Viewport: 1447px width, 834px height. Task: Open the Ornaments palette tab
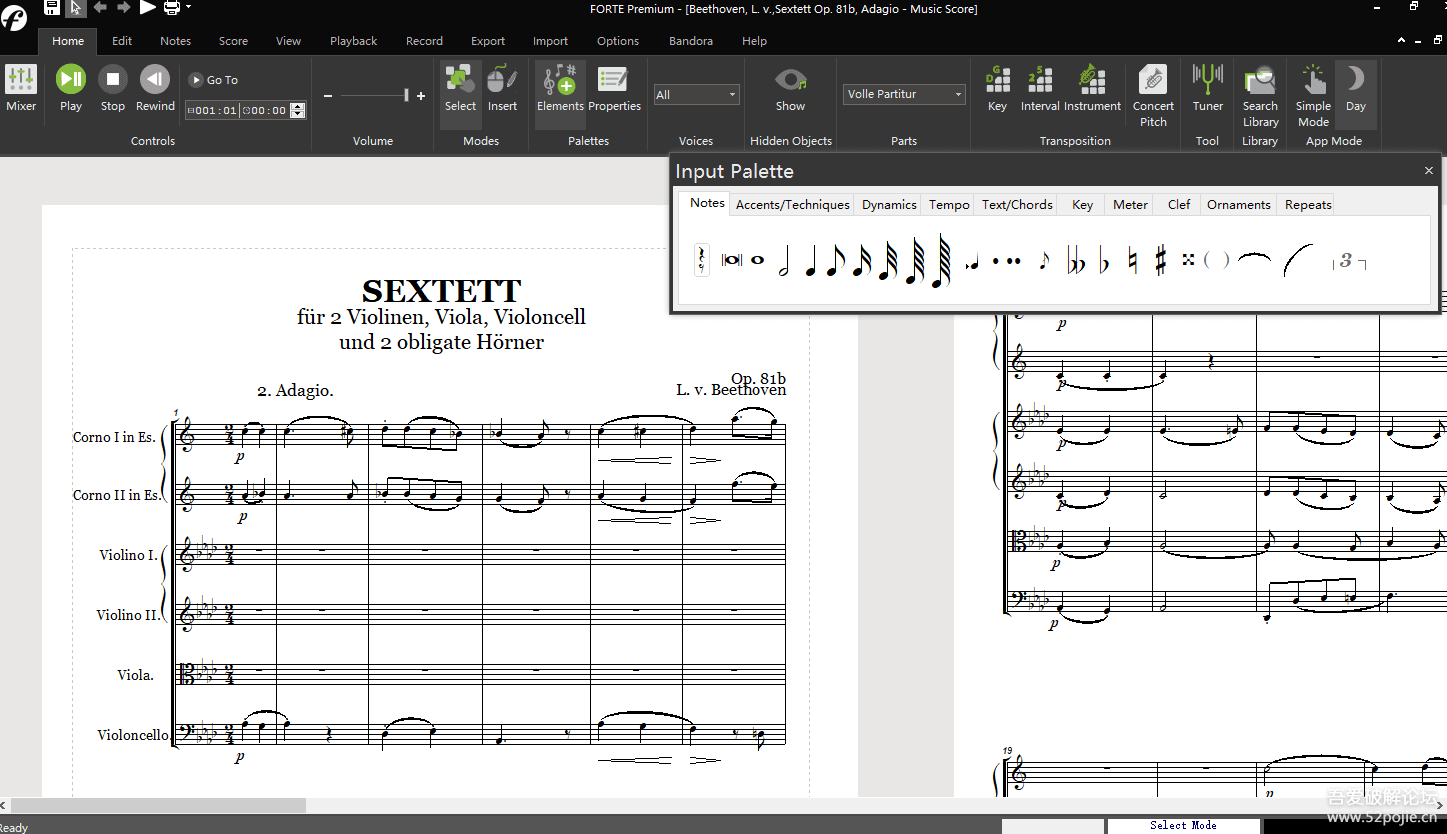[1238, 204]
